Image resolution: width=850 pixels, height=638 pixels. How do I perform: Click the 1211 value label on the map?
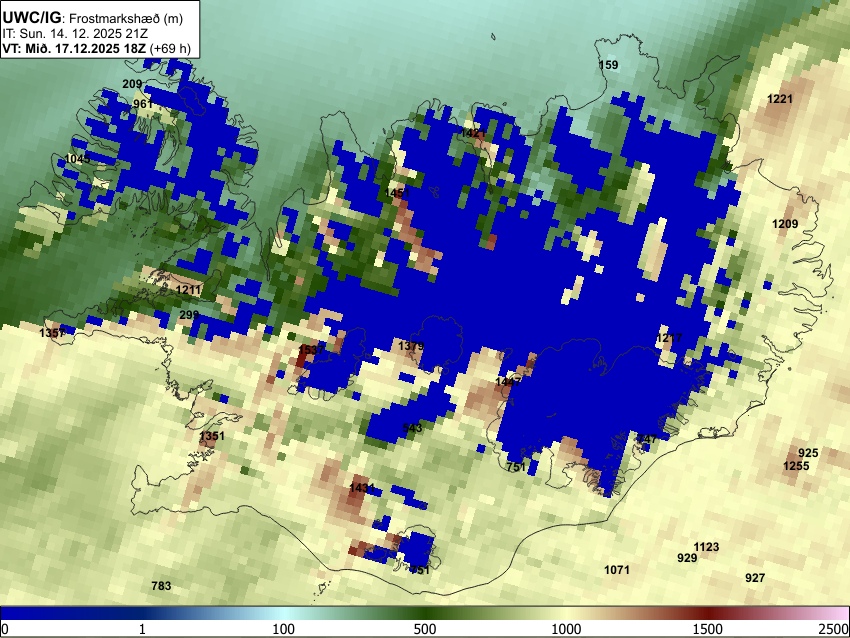(x=188, y=290)
